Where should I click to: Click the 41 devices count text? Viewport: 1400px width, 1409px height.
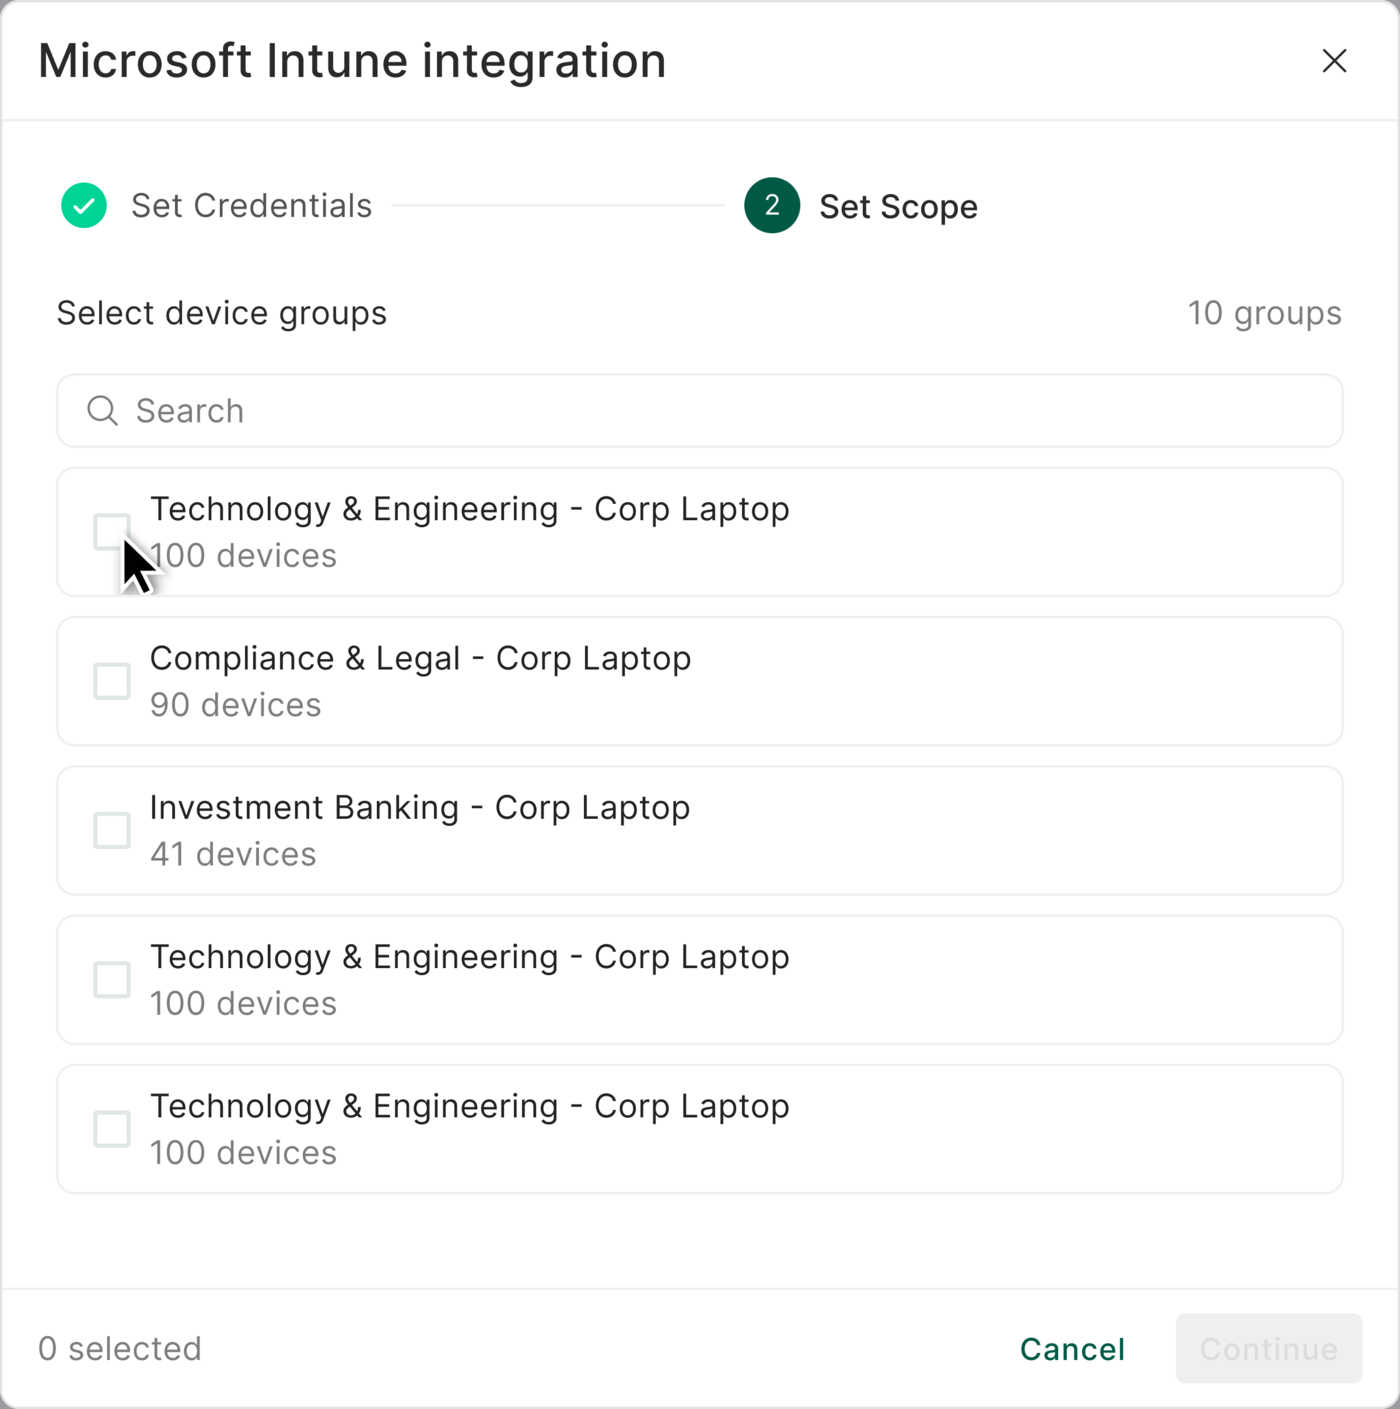(x=233, y=854)
